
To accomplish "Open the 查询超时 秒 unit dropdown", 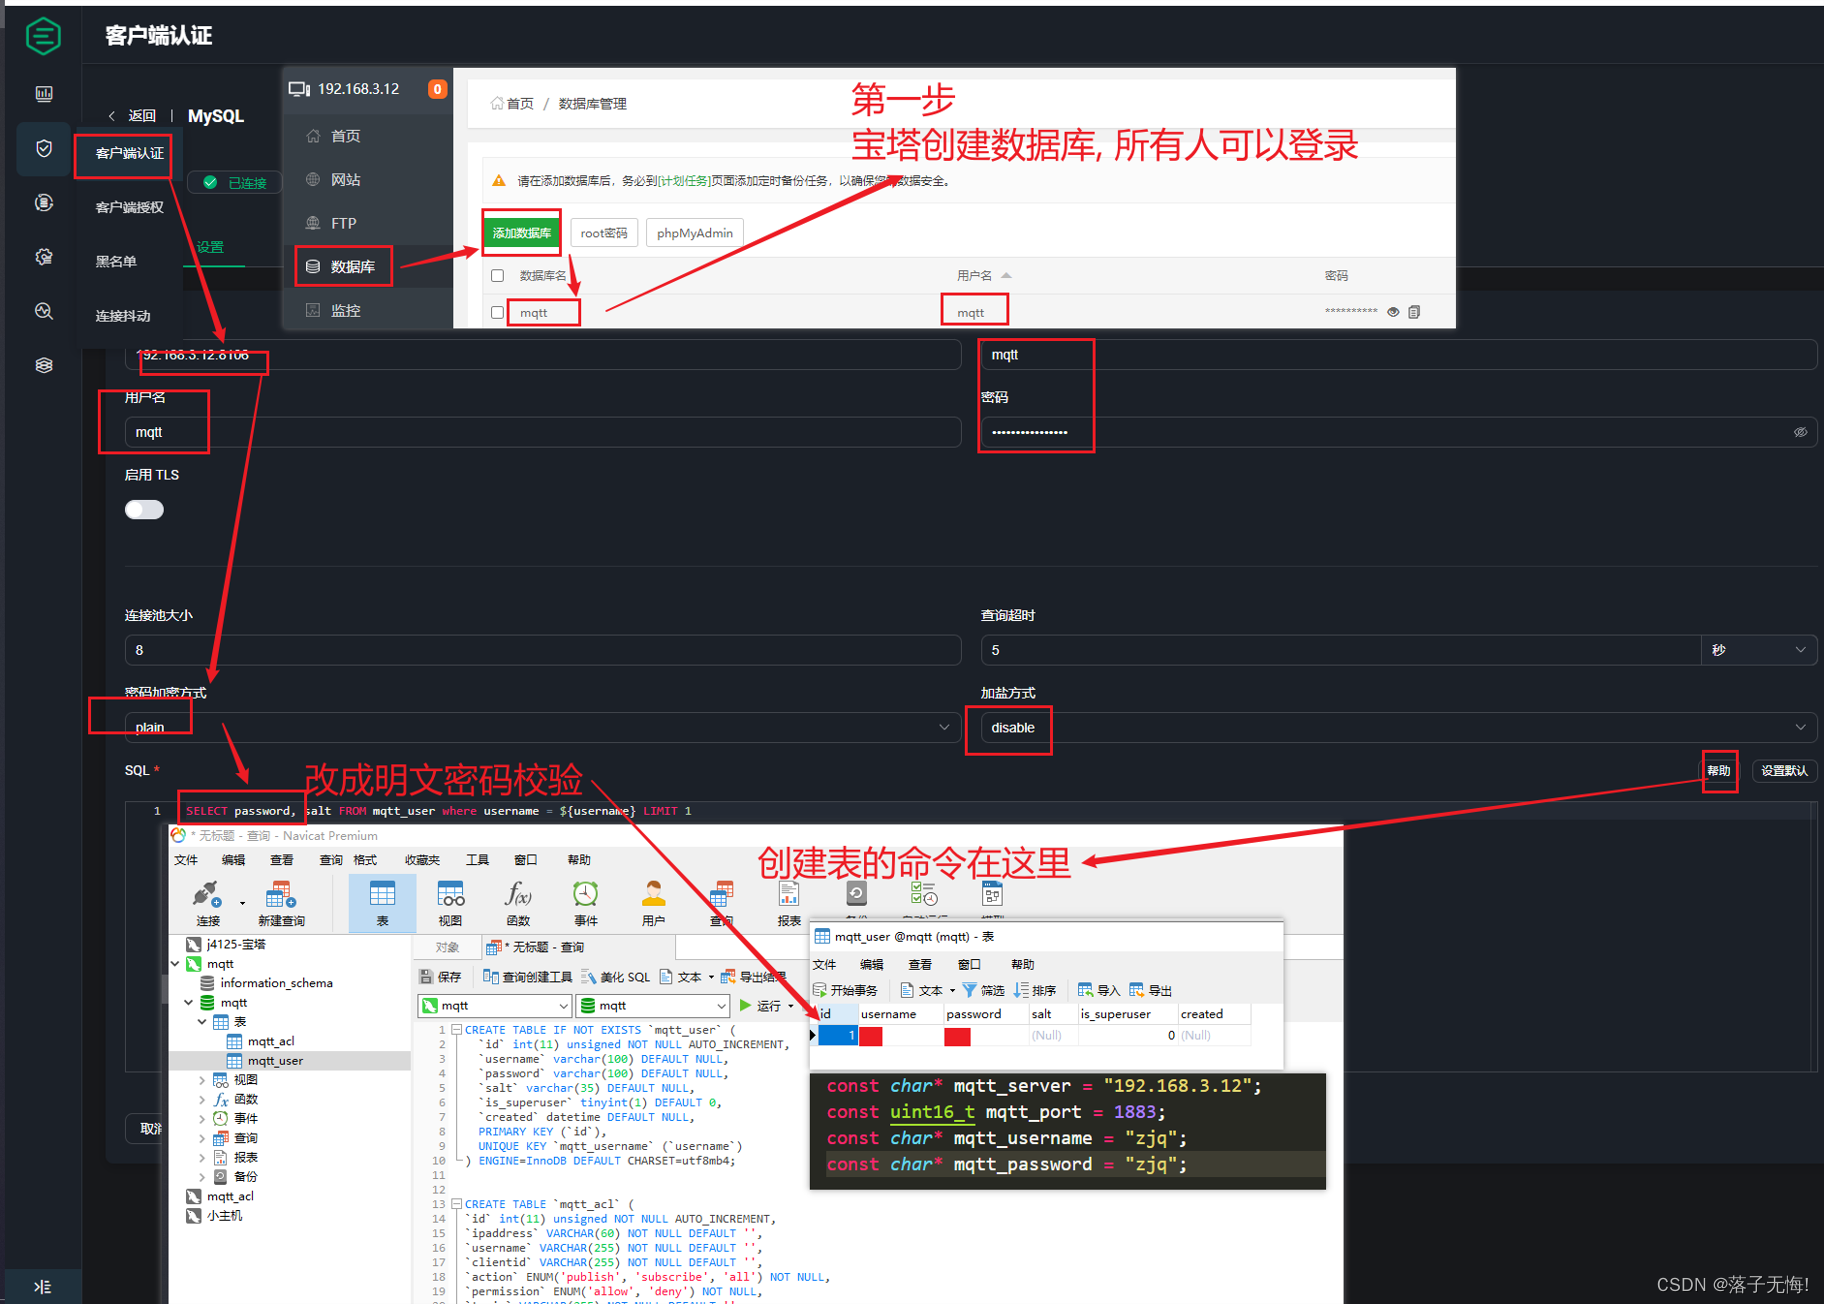I will click(1758, 650).
